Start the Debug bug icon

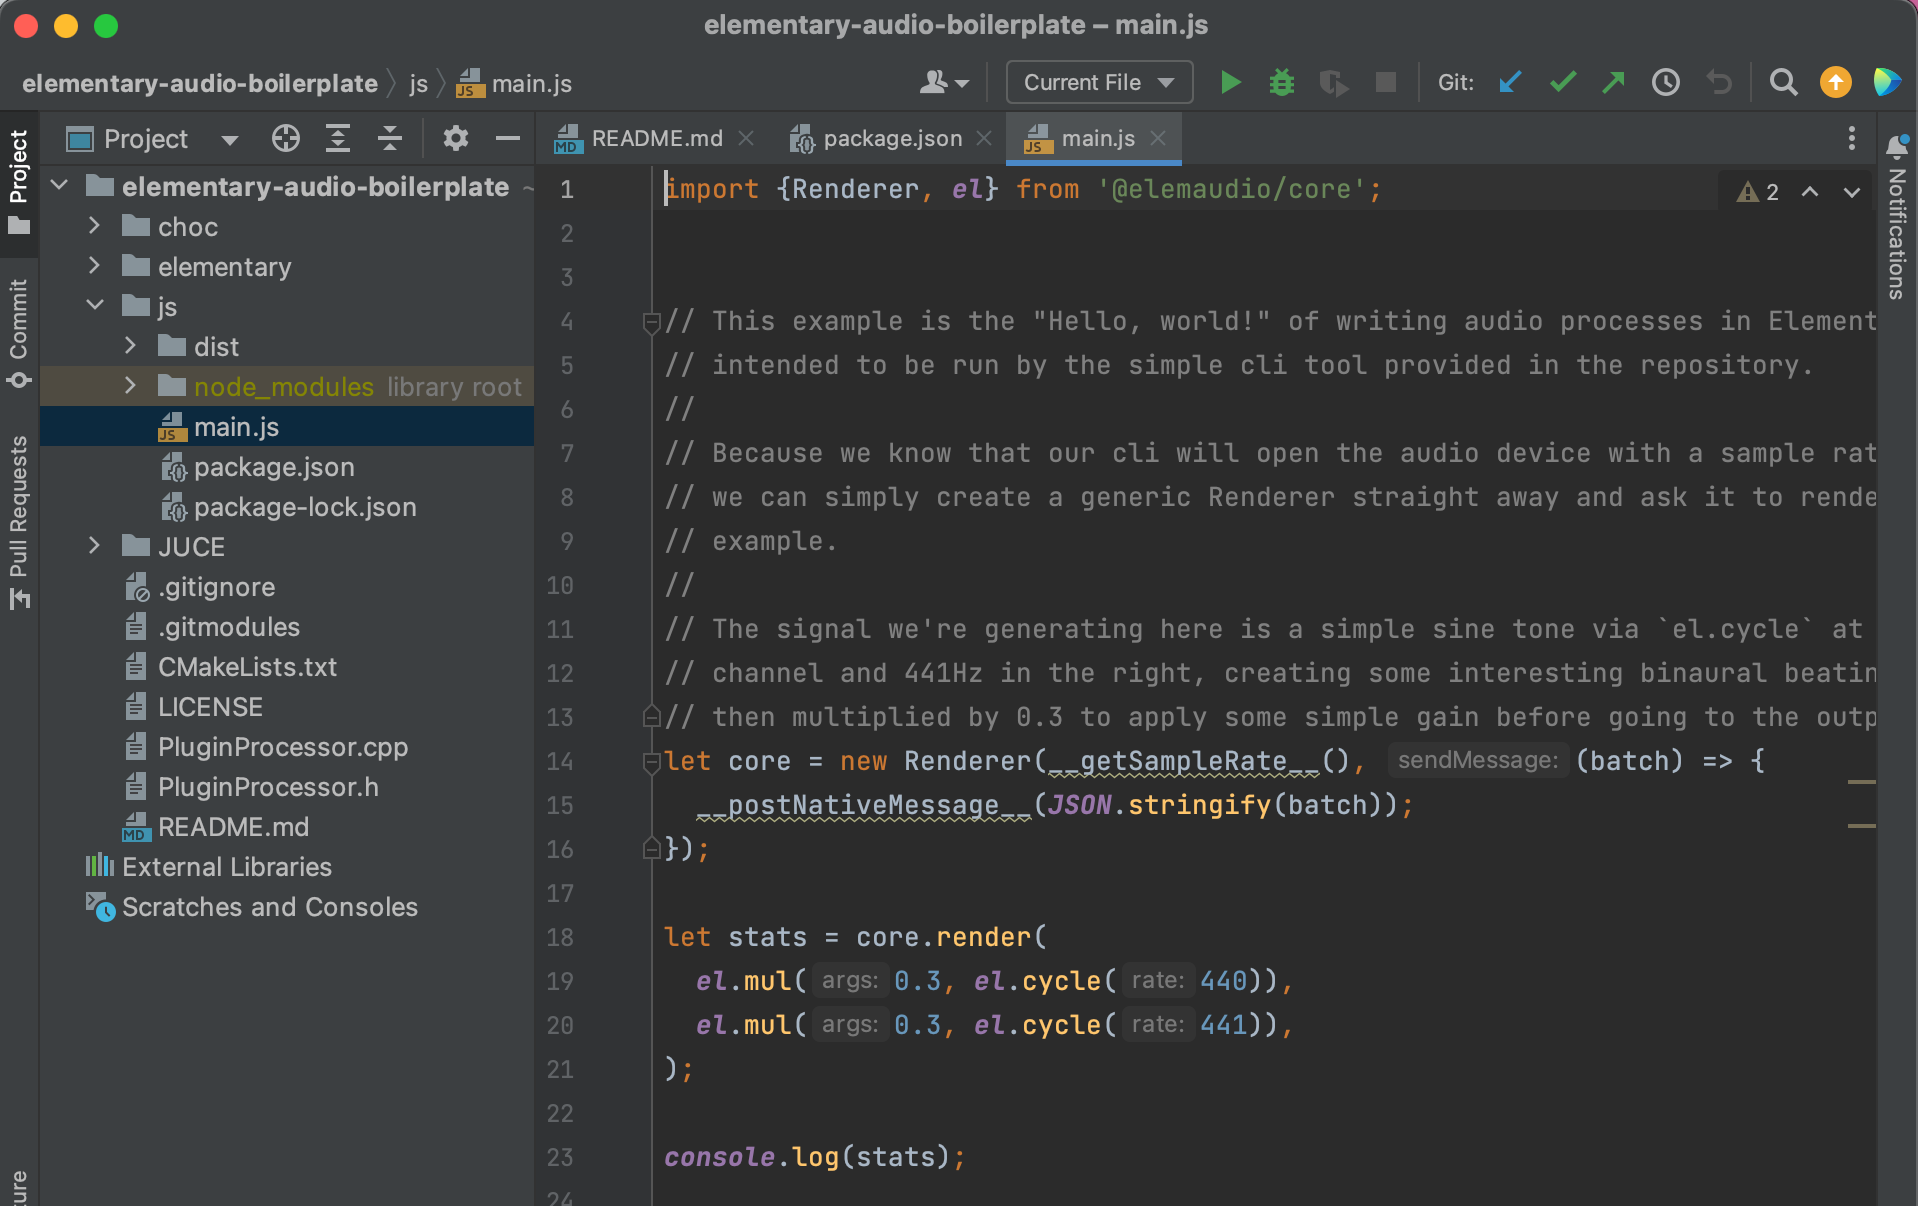tap(1281, 83)
